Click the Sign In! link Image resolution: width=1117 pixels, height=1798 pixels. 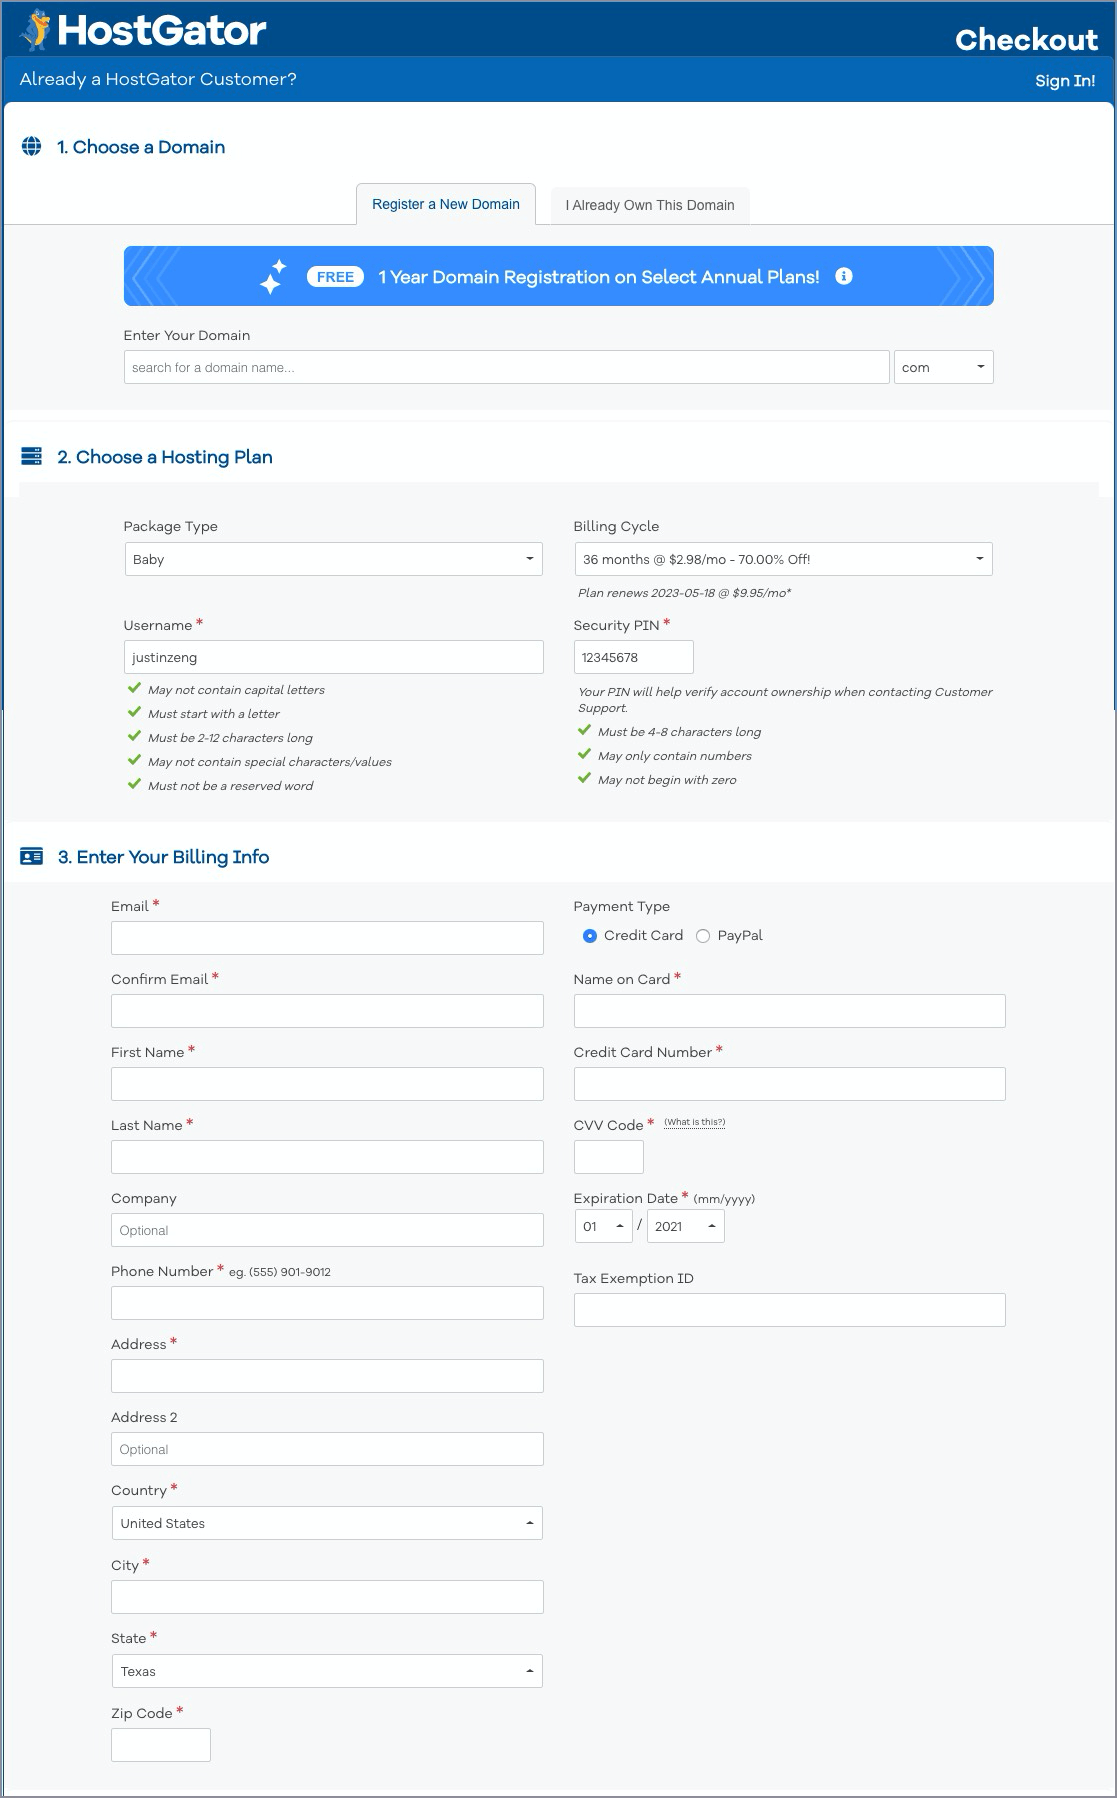pyautogui.click(x=1065, y=81)
